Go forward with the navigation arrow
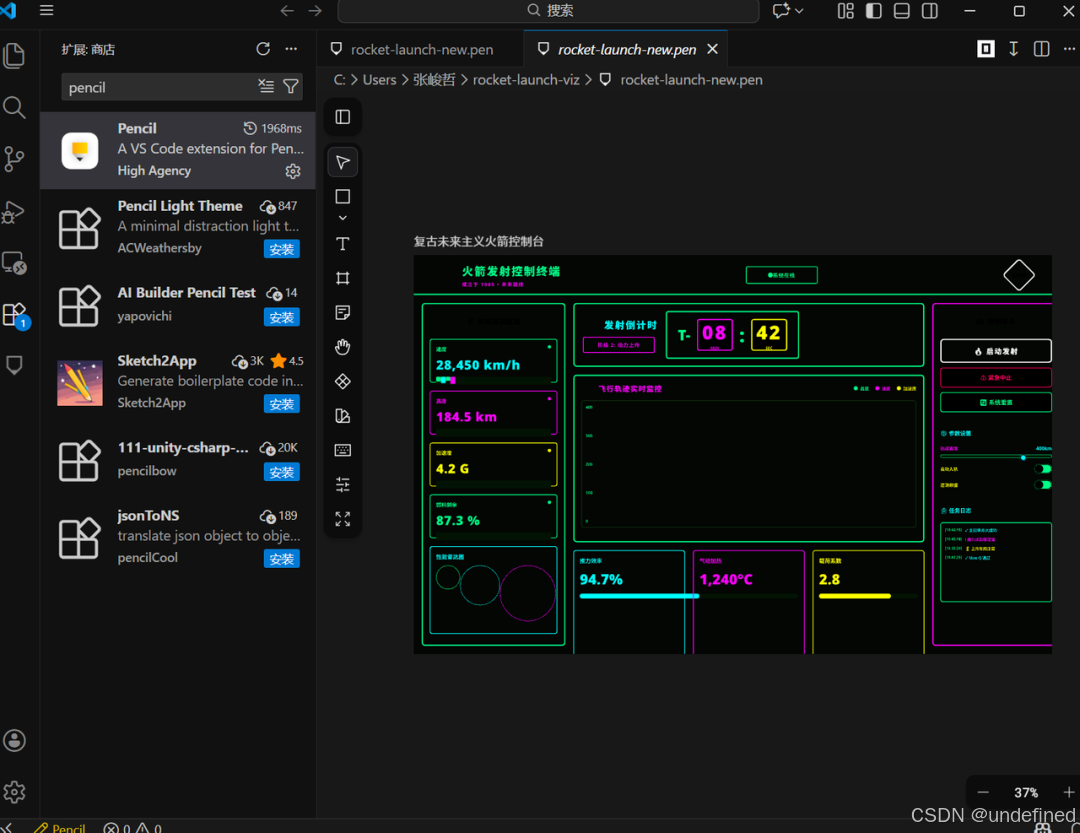This screenshot has height=833, width=1080. 315,10
